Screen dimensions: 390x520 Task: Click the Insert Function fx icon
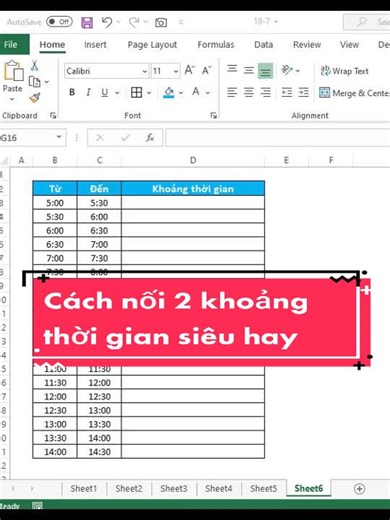(x=150, y=137)
